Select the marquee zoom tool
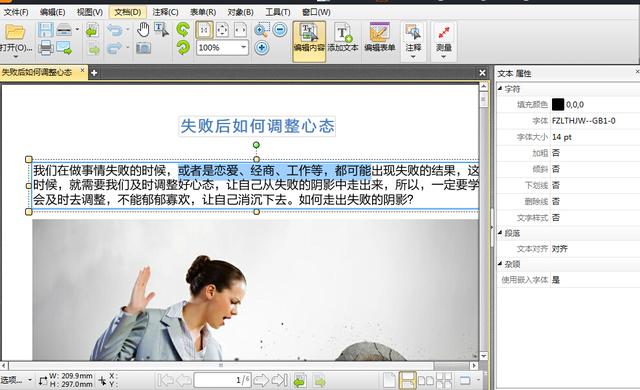The height and width of the screenshot is (390, 640). [x=261, y=30]
